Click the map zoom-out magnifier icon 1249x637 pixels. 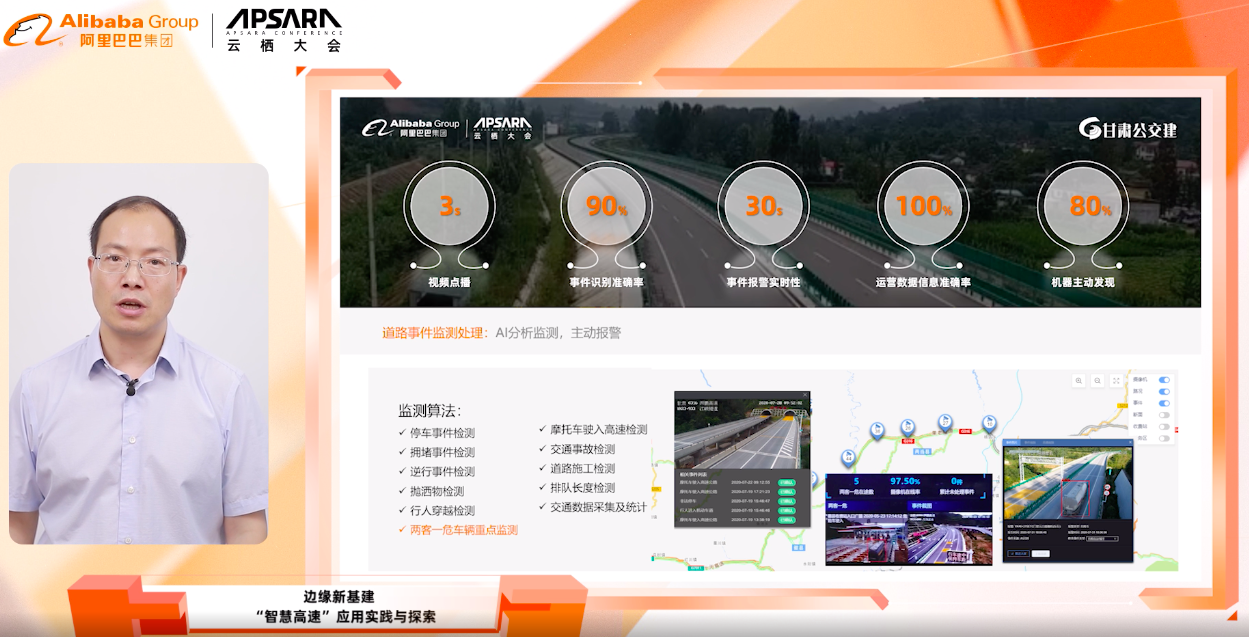[x=1097, y=381]
